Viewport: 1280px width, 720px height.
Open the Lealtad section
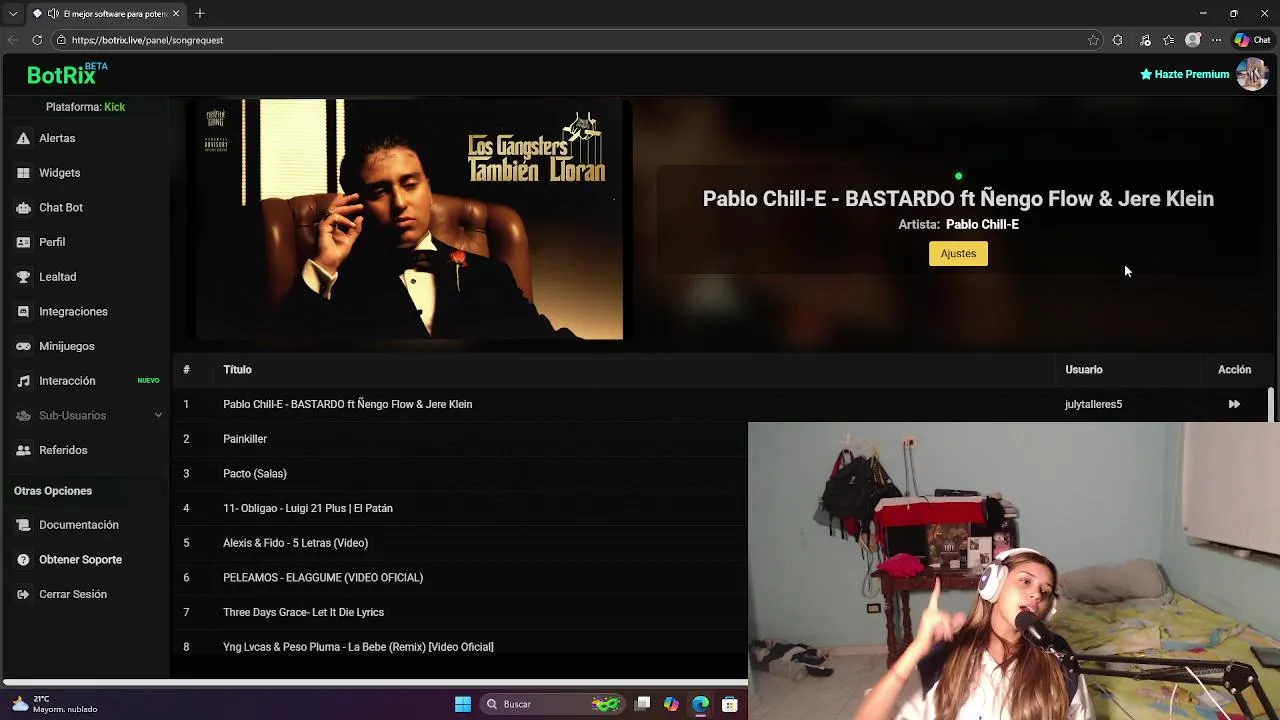coord(57,277)
